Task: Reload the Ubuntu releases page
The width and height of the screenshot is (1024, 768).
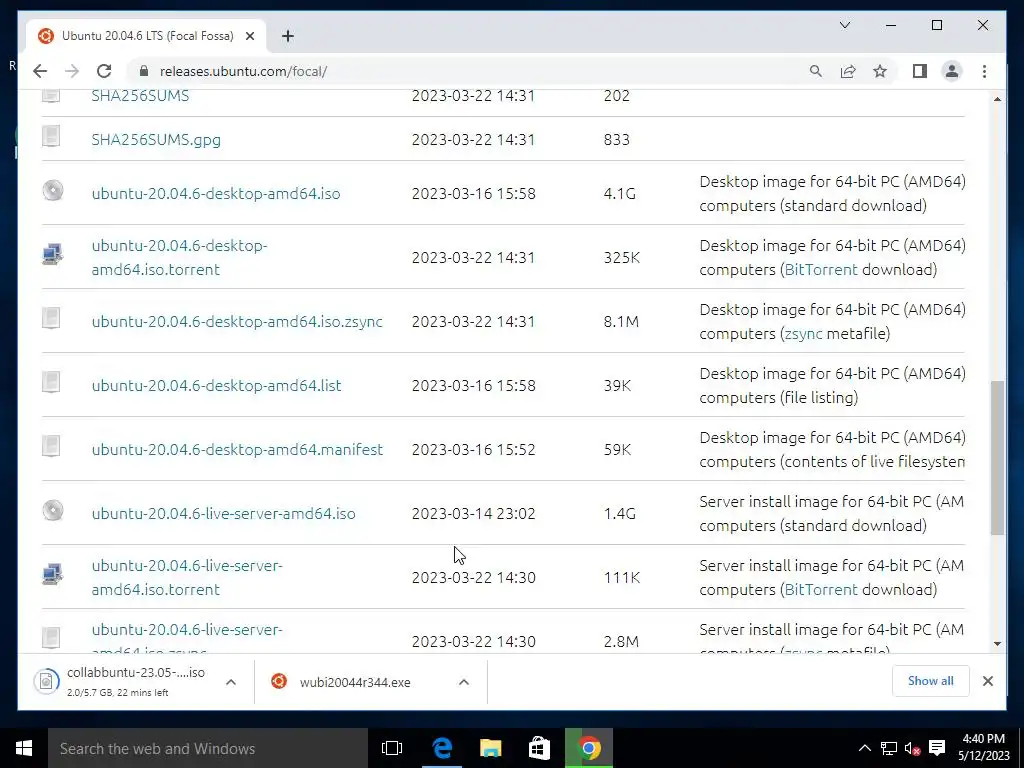Action: pos(104,71)
